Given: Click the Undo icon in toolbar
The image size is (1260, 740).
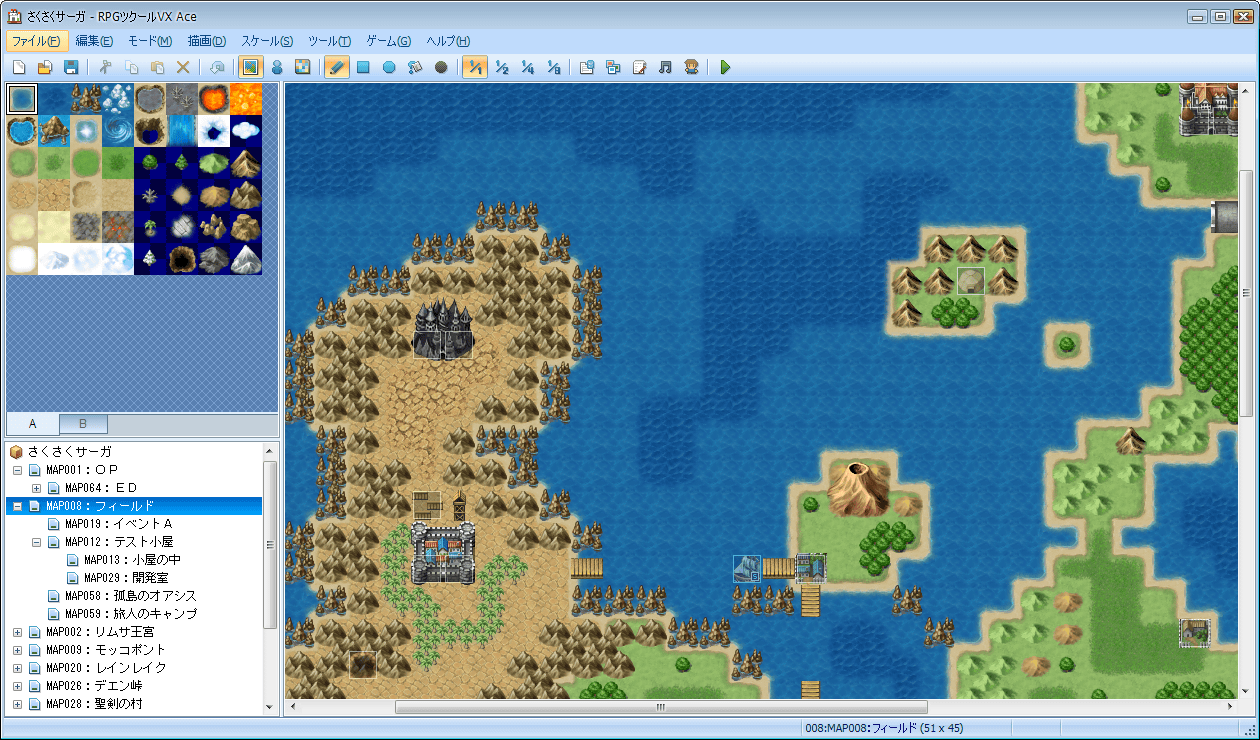Looking at the screenshot, I should click(217, 67).
